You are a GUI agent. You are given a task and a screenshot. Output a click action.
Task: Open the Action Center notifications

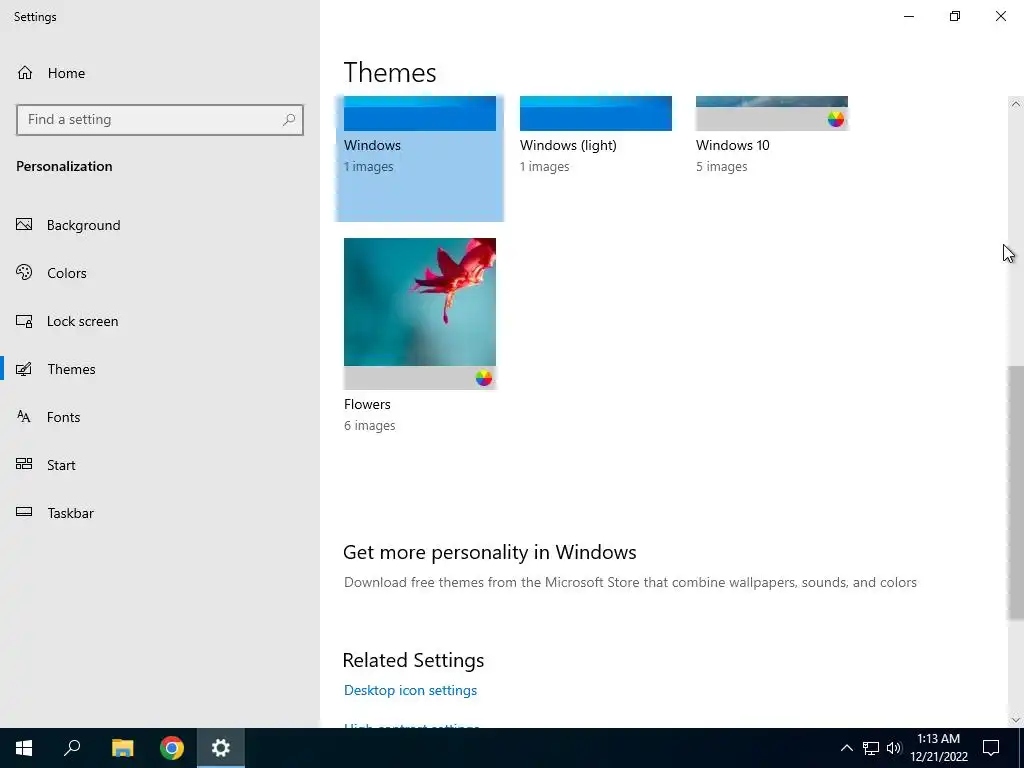point(991,748)
